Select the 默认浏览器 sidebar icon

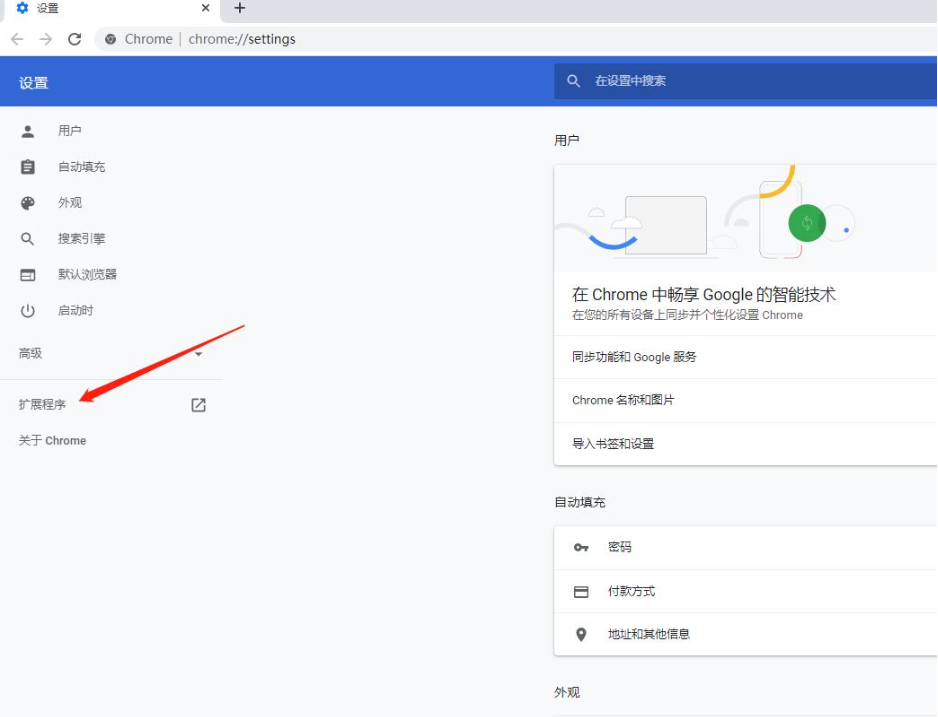[x=27, y=274]
